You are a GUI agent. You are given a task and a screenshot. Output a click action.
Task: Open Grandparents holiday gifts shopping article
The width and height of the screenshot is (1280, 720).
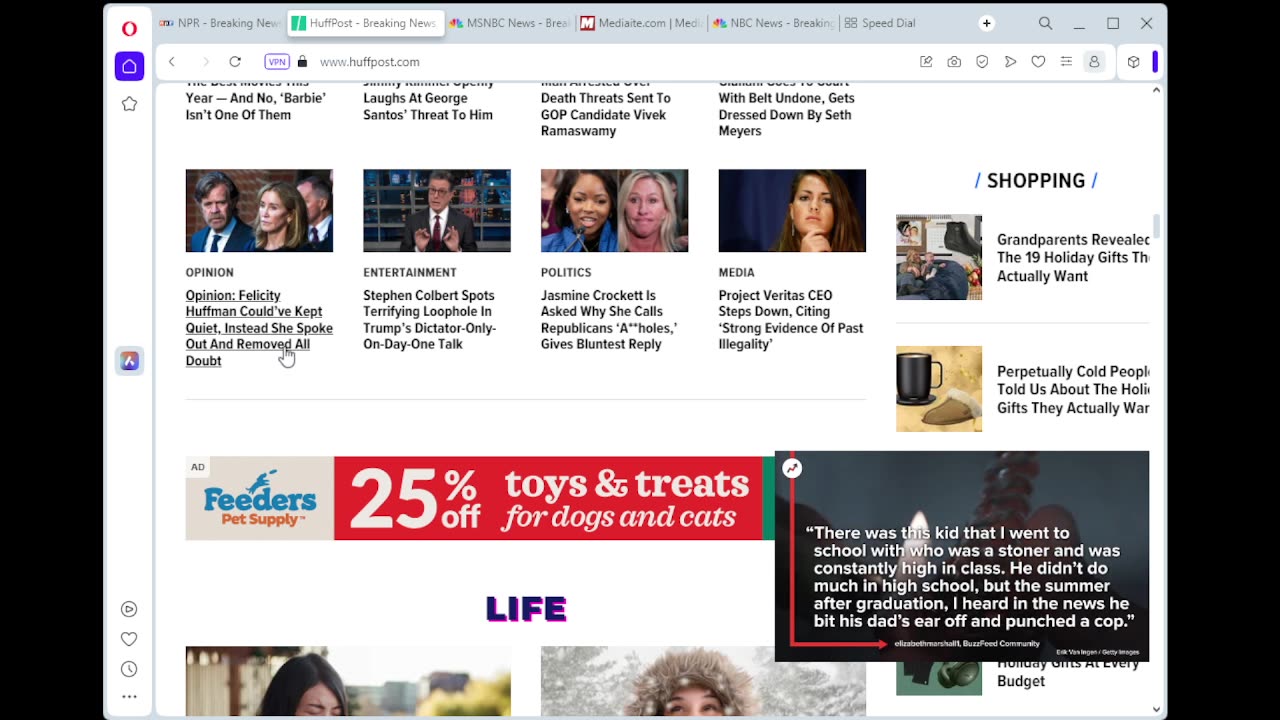click(1073, 258)
